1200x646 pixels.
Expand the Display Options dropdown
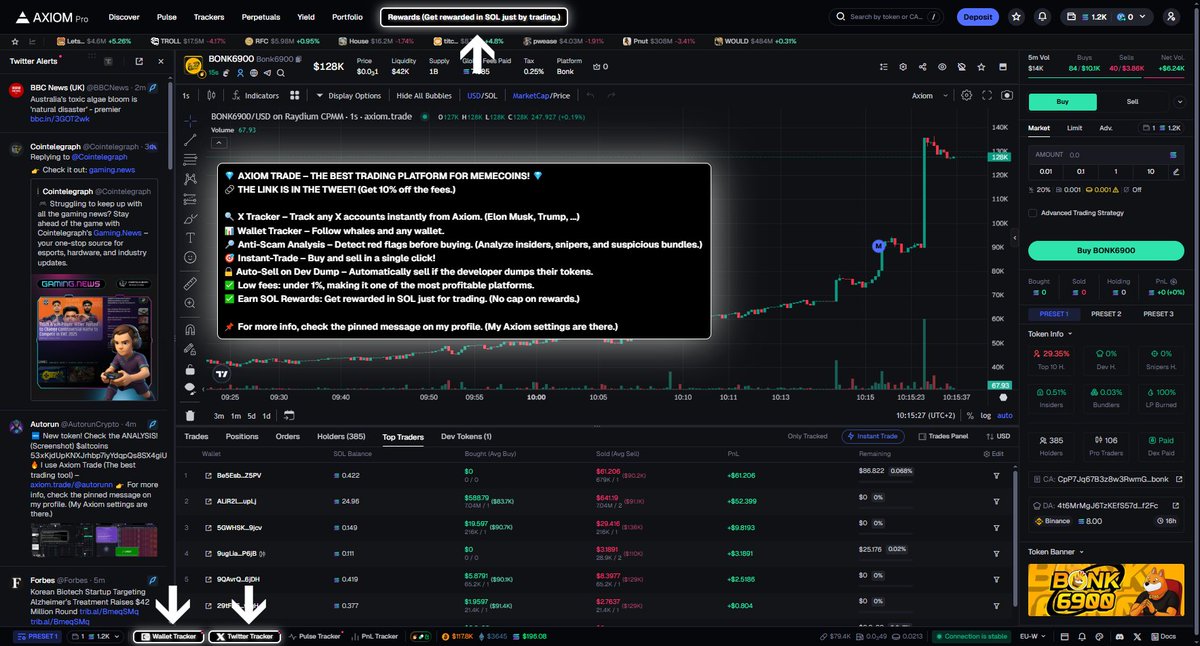(348, 95)
